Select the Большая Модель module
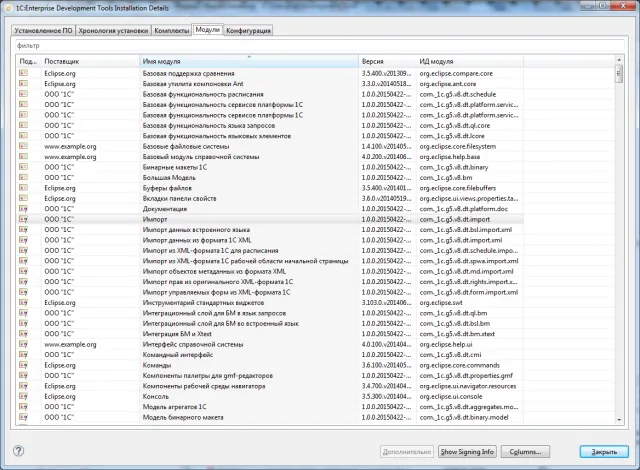 click(x=169, y=177)
